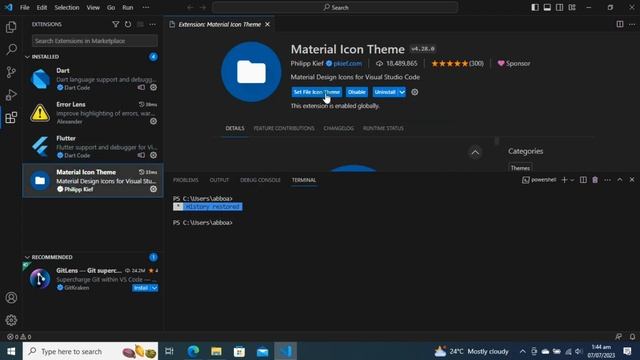Uninstall the Material Icon Theme extension

385,92
